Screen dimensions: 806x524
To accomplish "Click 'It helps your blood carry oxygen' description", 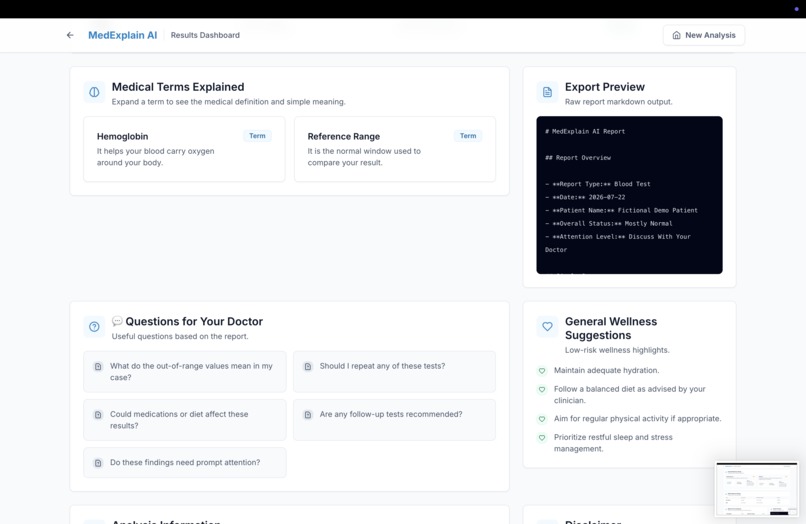I will pos(155,157).
